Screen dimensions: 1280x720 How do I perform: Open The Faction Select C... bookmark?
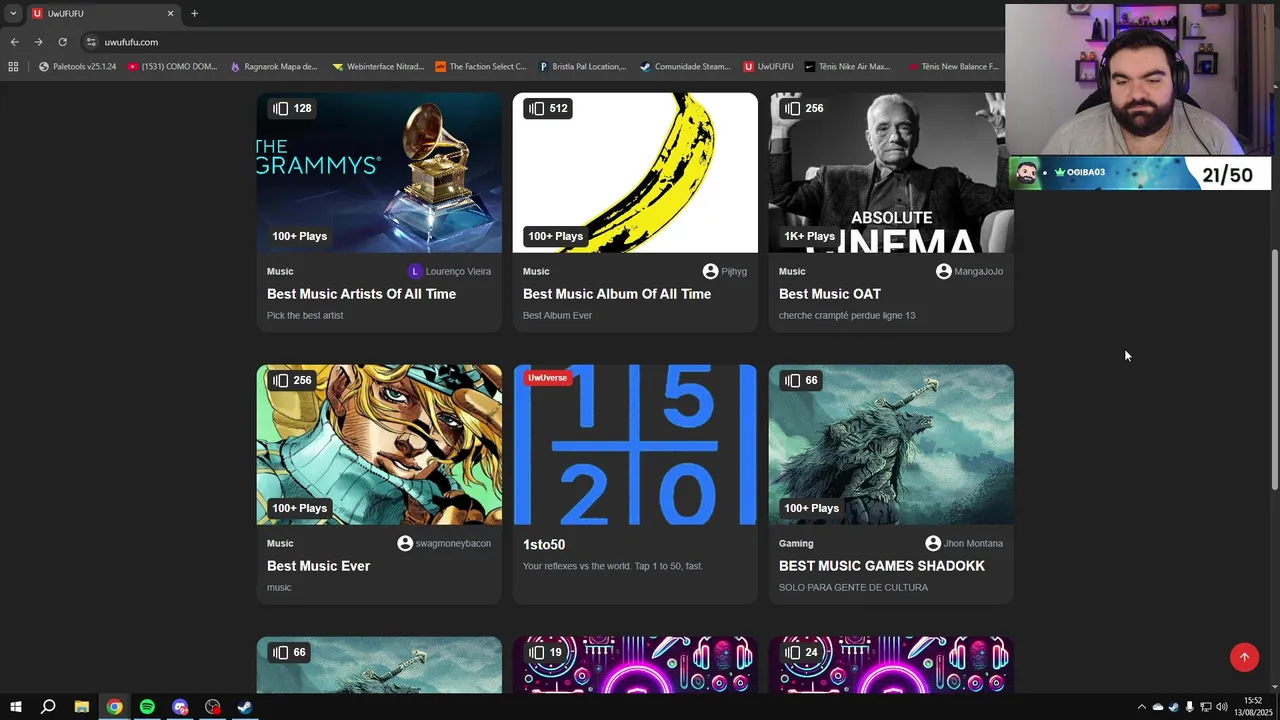pyautogui.click(x=481, y=67)
